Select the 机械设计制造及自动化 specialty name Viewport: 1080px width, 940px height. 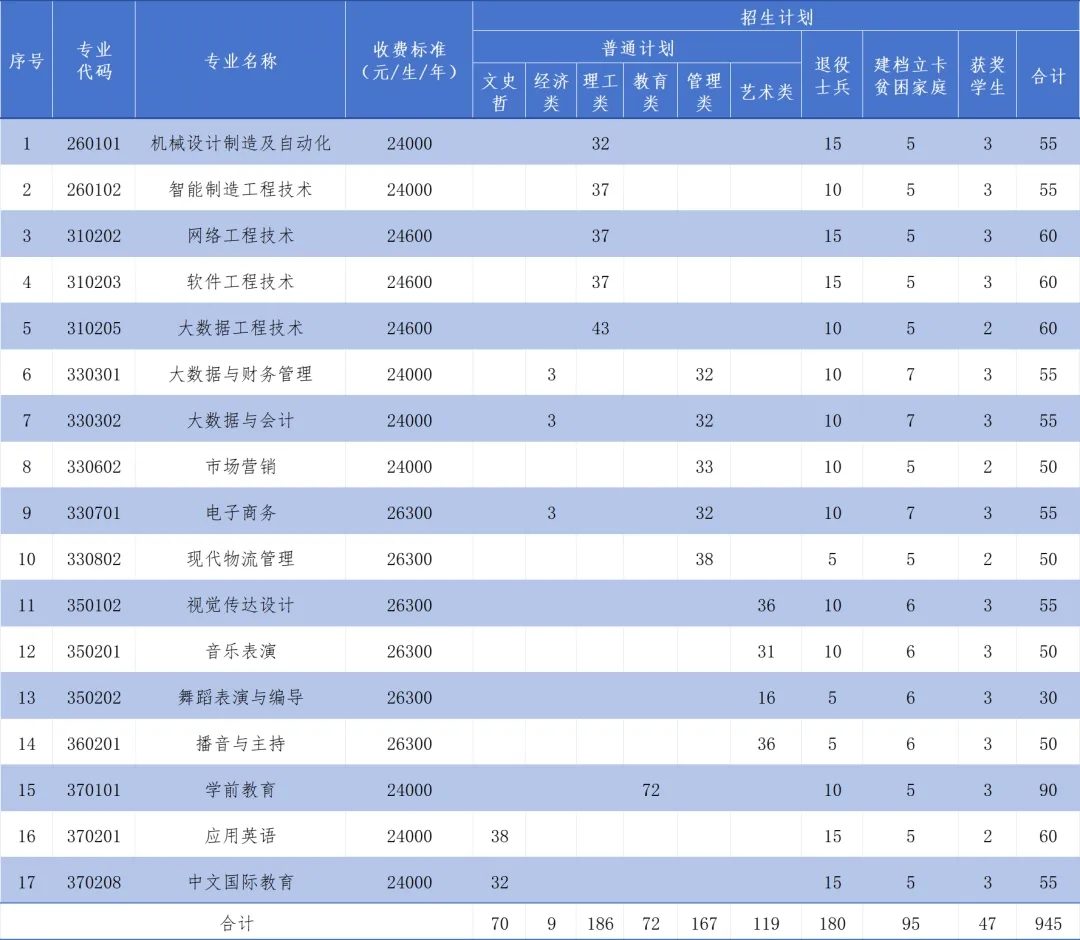click(237, 143)
